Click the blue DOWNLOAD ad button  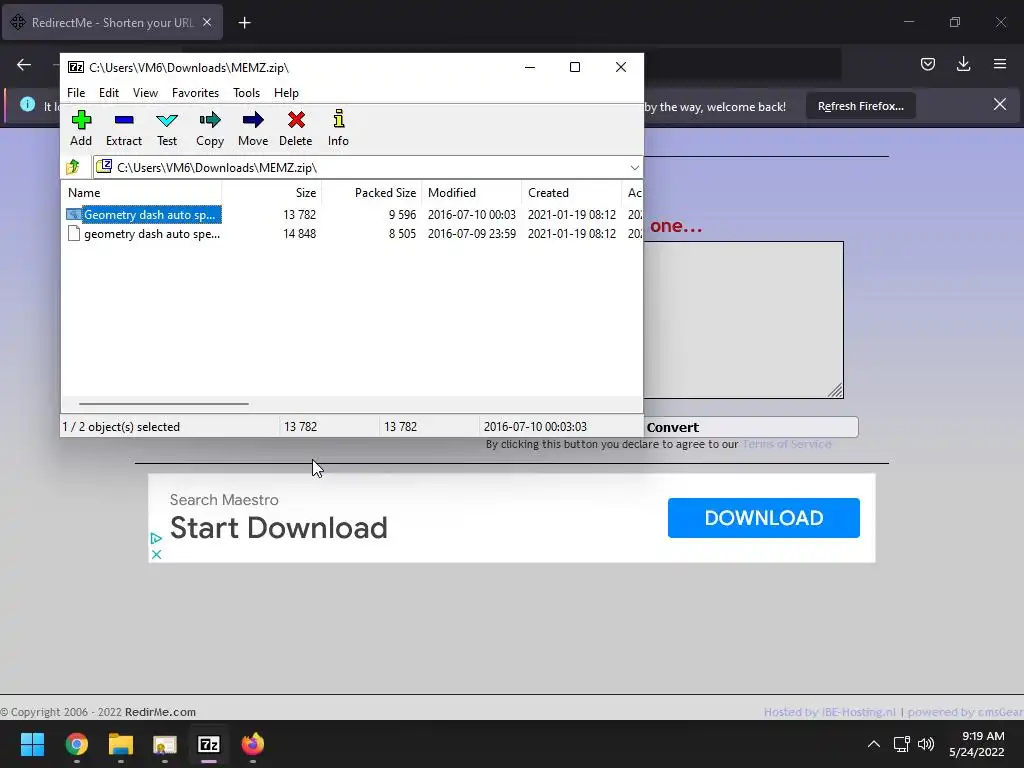click(763, 518)
